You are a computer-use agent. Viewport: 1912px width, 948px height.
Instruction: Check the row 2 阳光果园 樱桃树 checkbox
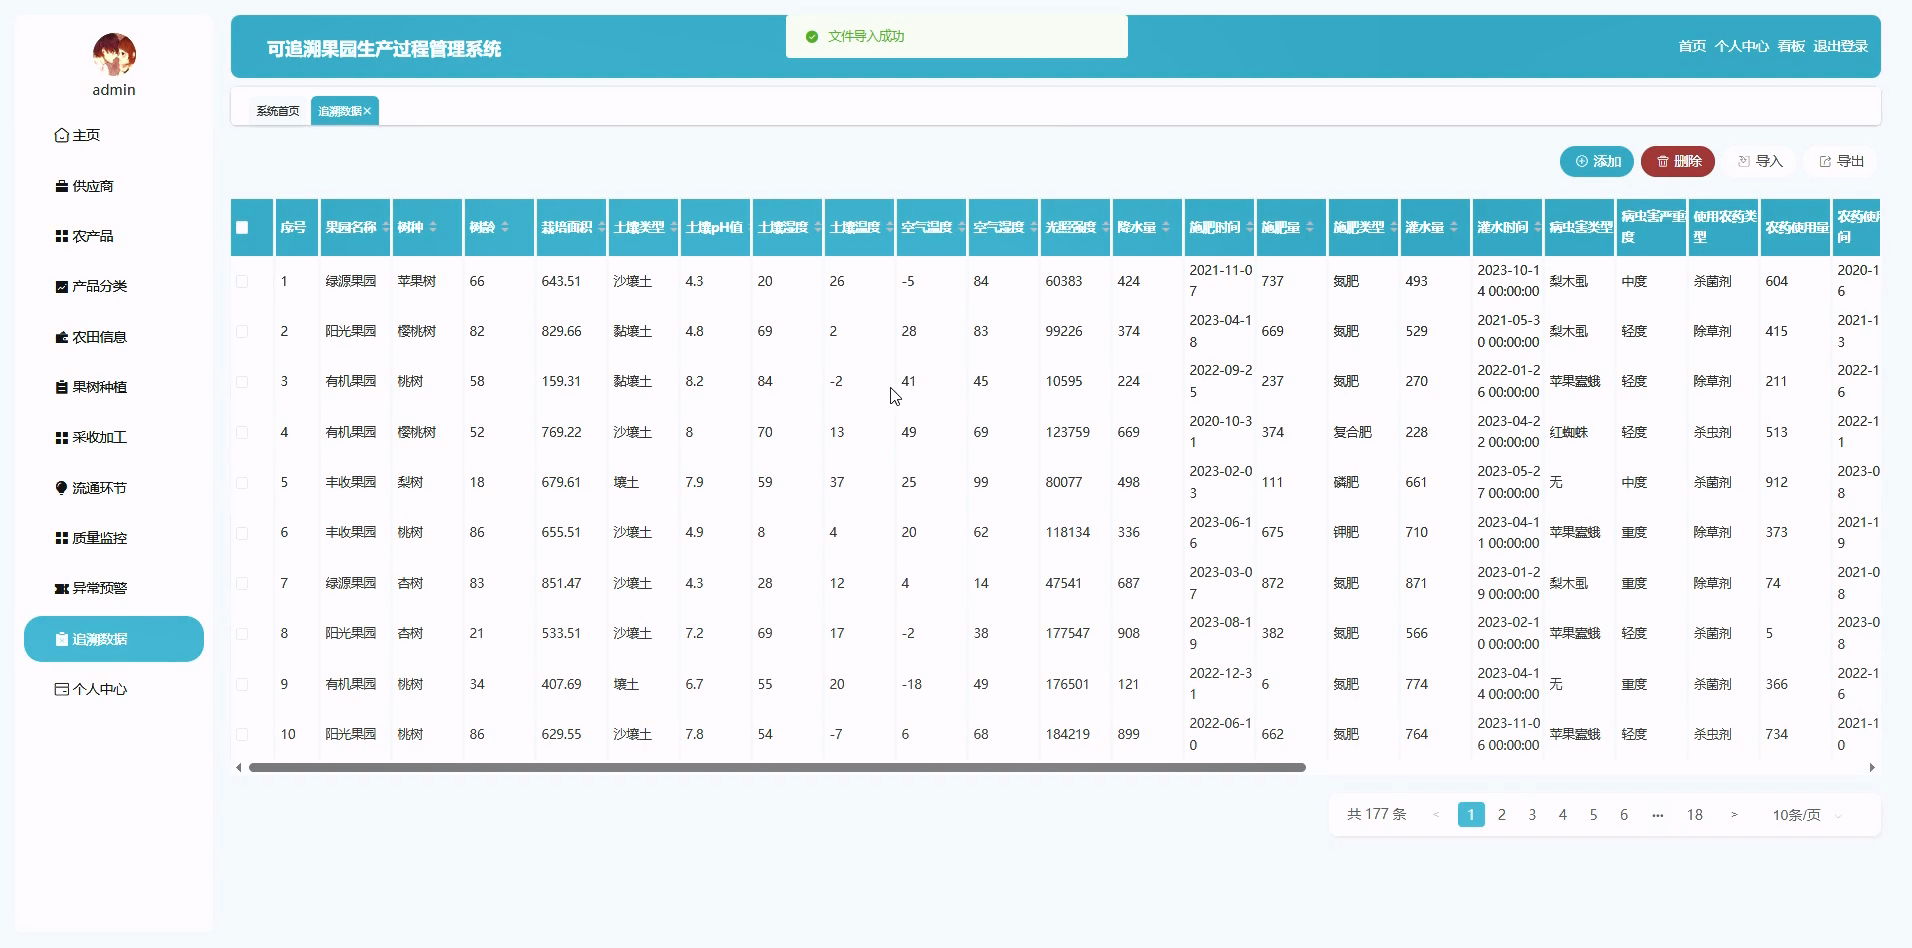[x=242, y=331]
